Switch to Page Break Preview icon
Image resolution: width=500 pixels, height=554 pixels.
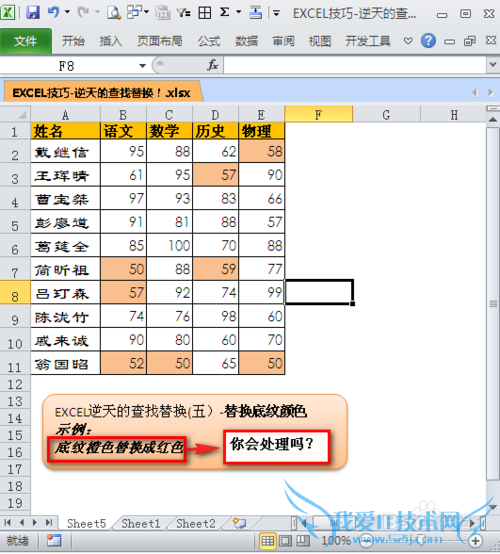(x=303, y=541)
